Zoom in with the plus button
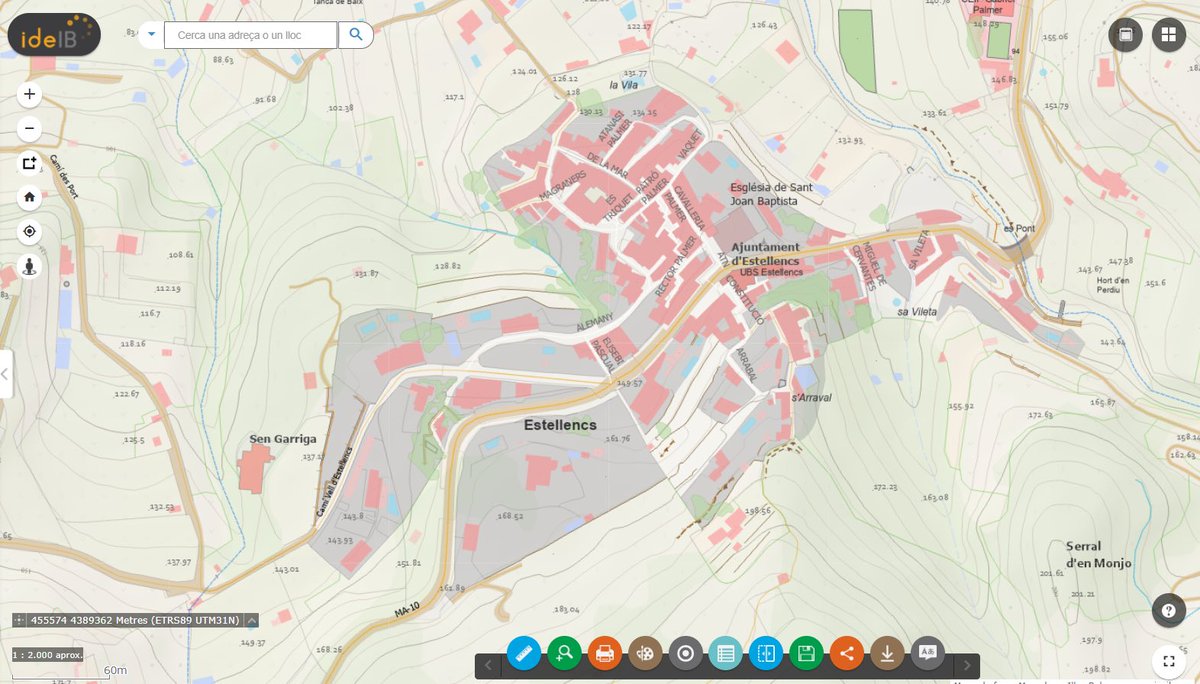The image size is (1200, 684). coord(29,95)
